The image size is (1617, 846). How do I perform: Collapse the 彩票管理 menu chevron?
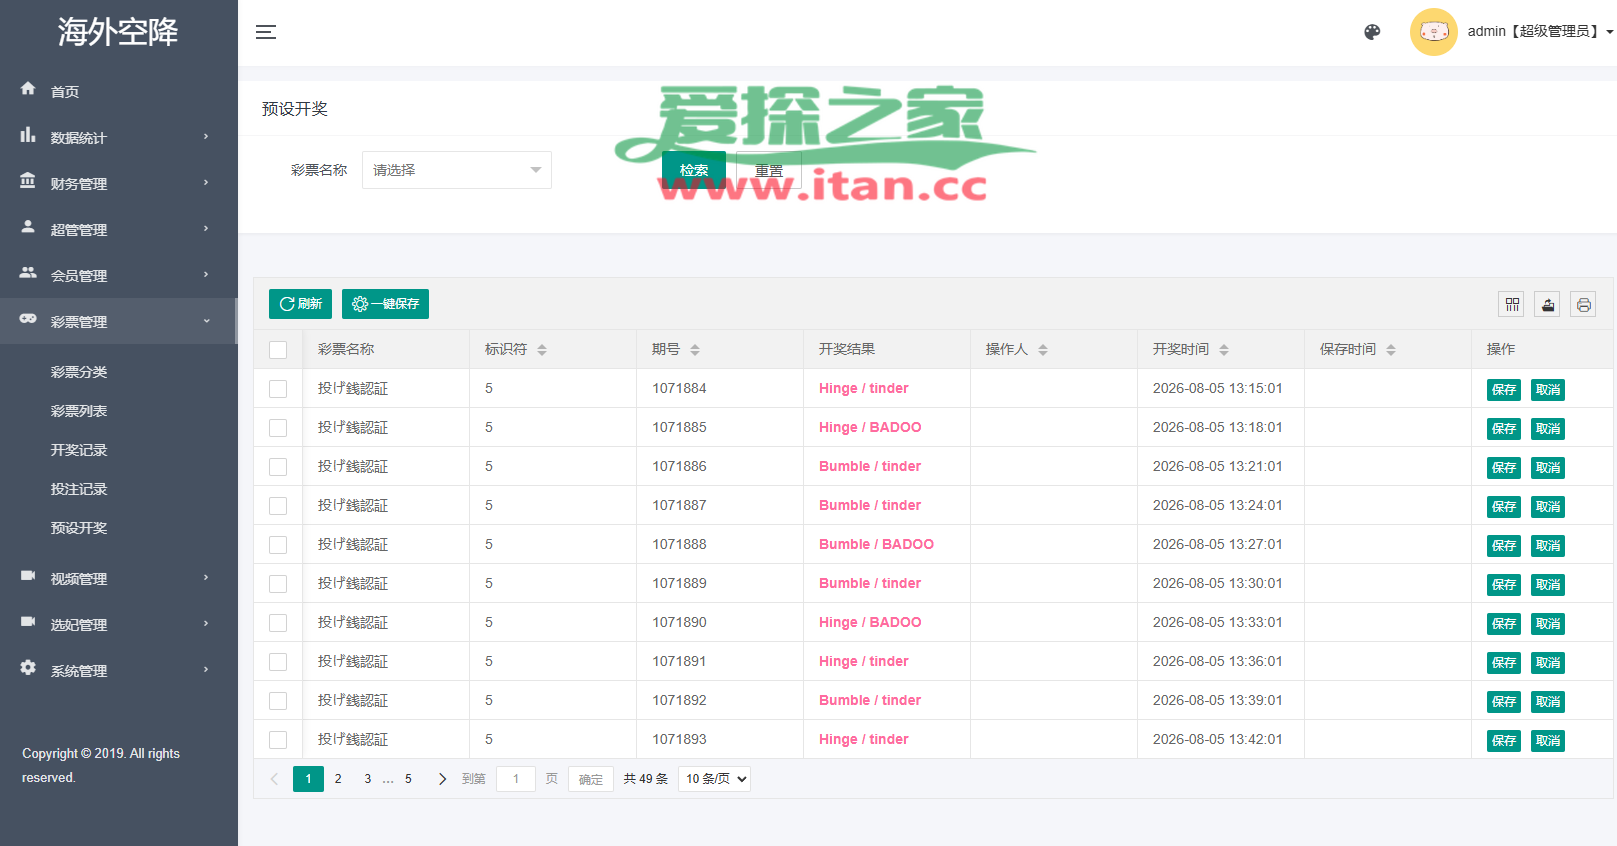click(x=206, y=321)
